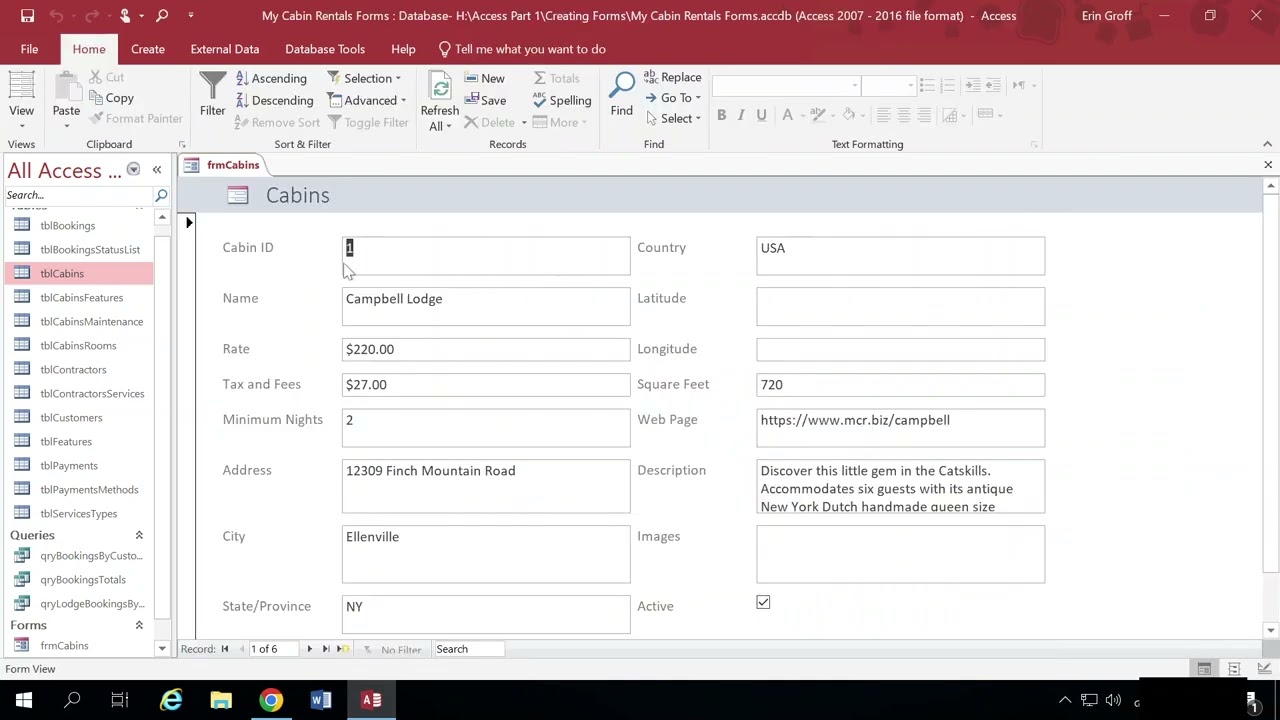Open the Advanced filter options dropdown
The image size is (1280, 720).
(x=367, y=100)
